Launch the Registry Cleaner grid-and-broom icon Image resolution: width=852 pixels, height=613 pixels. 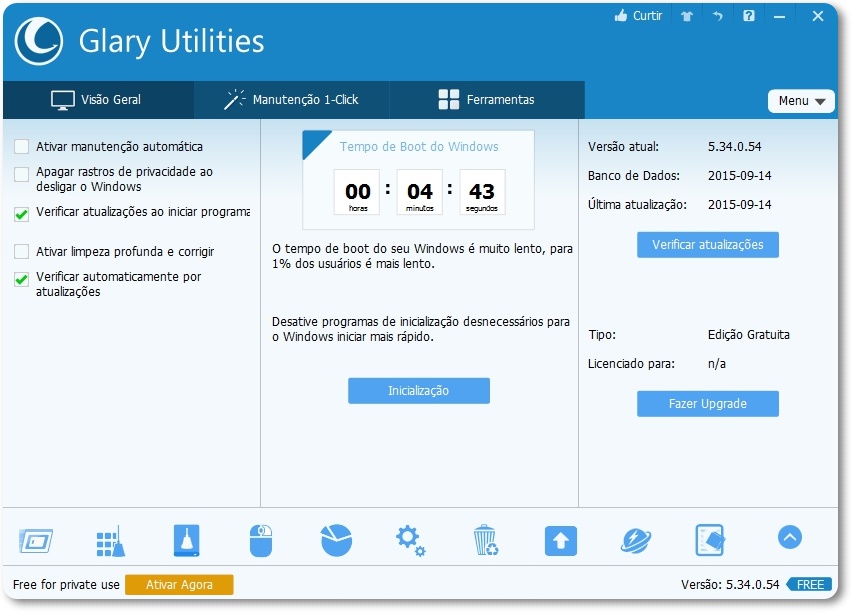[111, 541]
